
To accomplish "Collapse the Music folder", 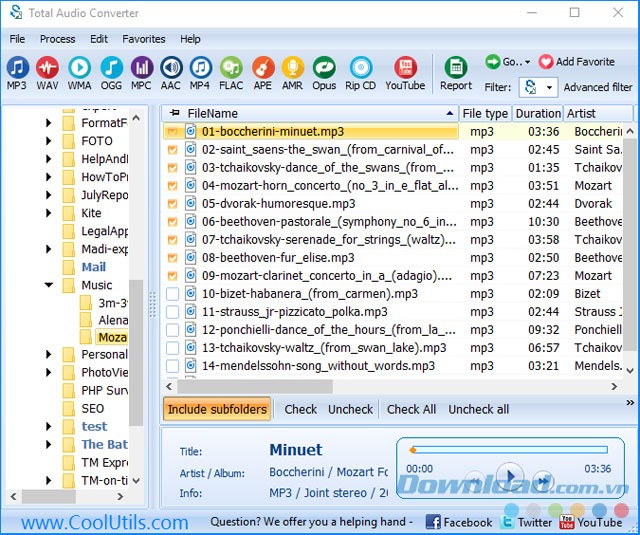I will [49, 285].
